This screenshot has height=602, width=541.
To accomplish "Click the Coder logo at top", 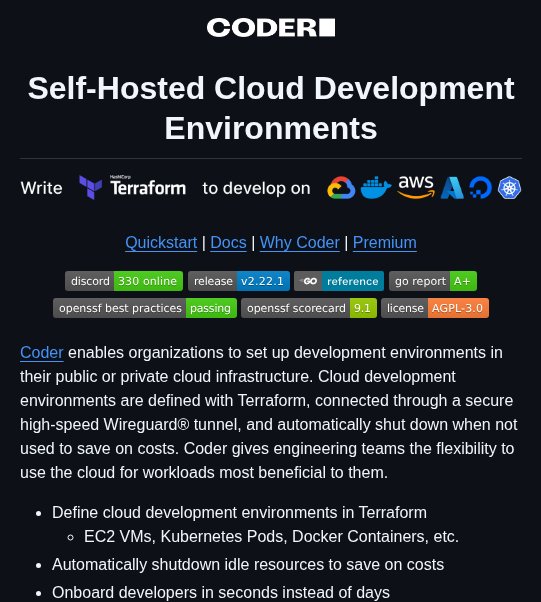I will 271,28.
